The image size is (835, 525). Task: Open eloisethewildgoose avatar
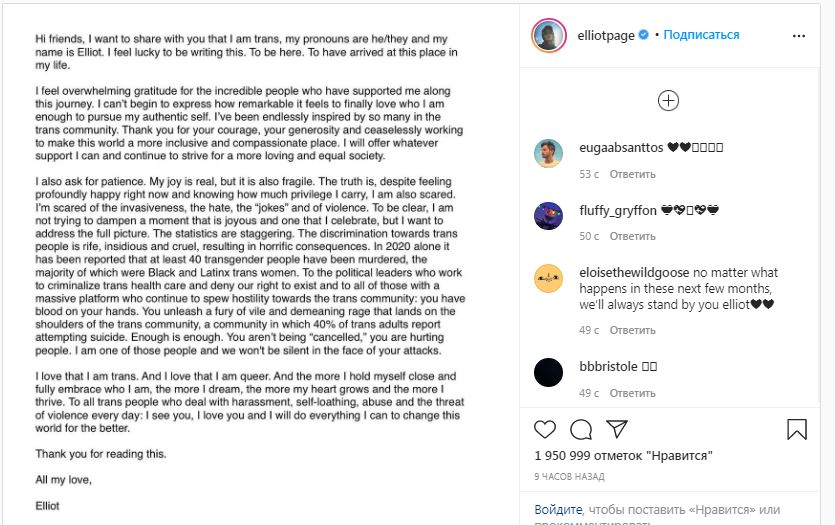548,278
